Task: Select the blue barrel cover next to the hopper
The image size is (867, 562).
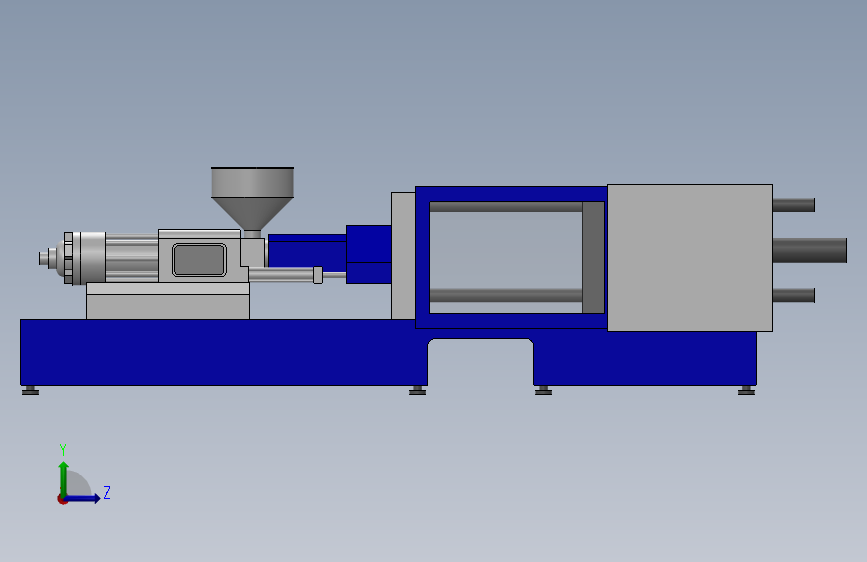Action: pos(307,251)
